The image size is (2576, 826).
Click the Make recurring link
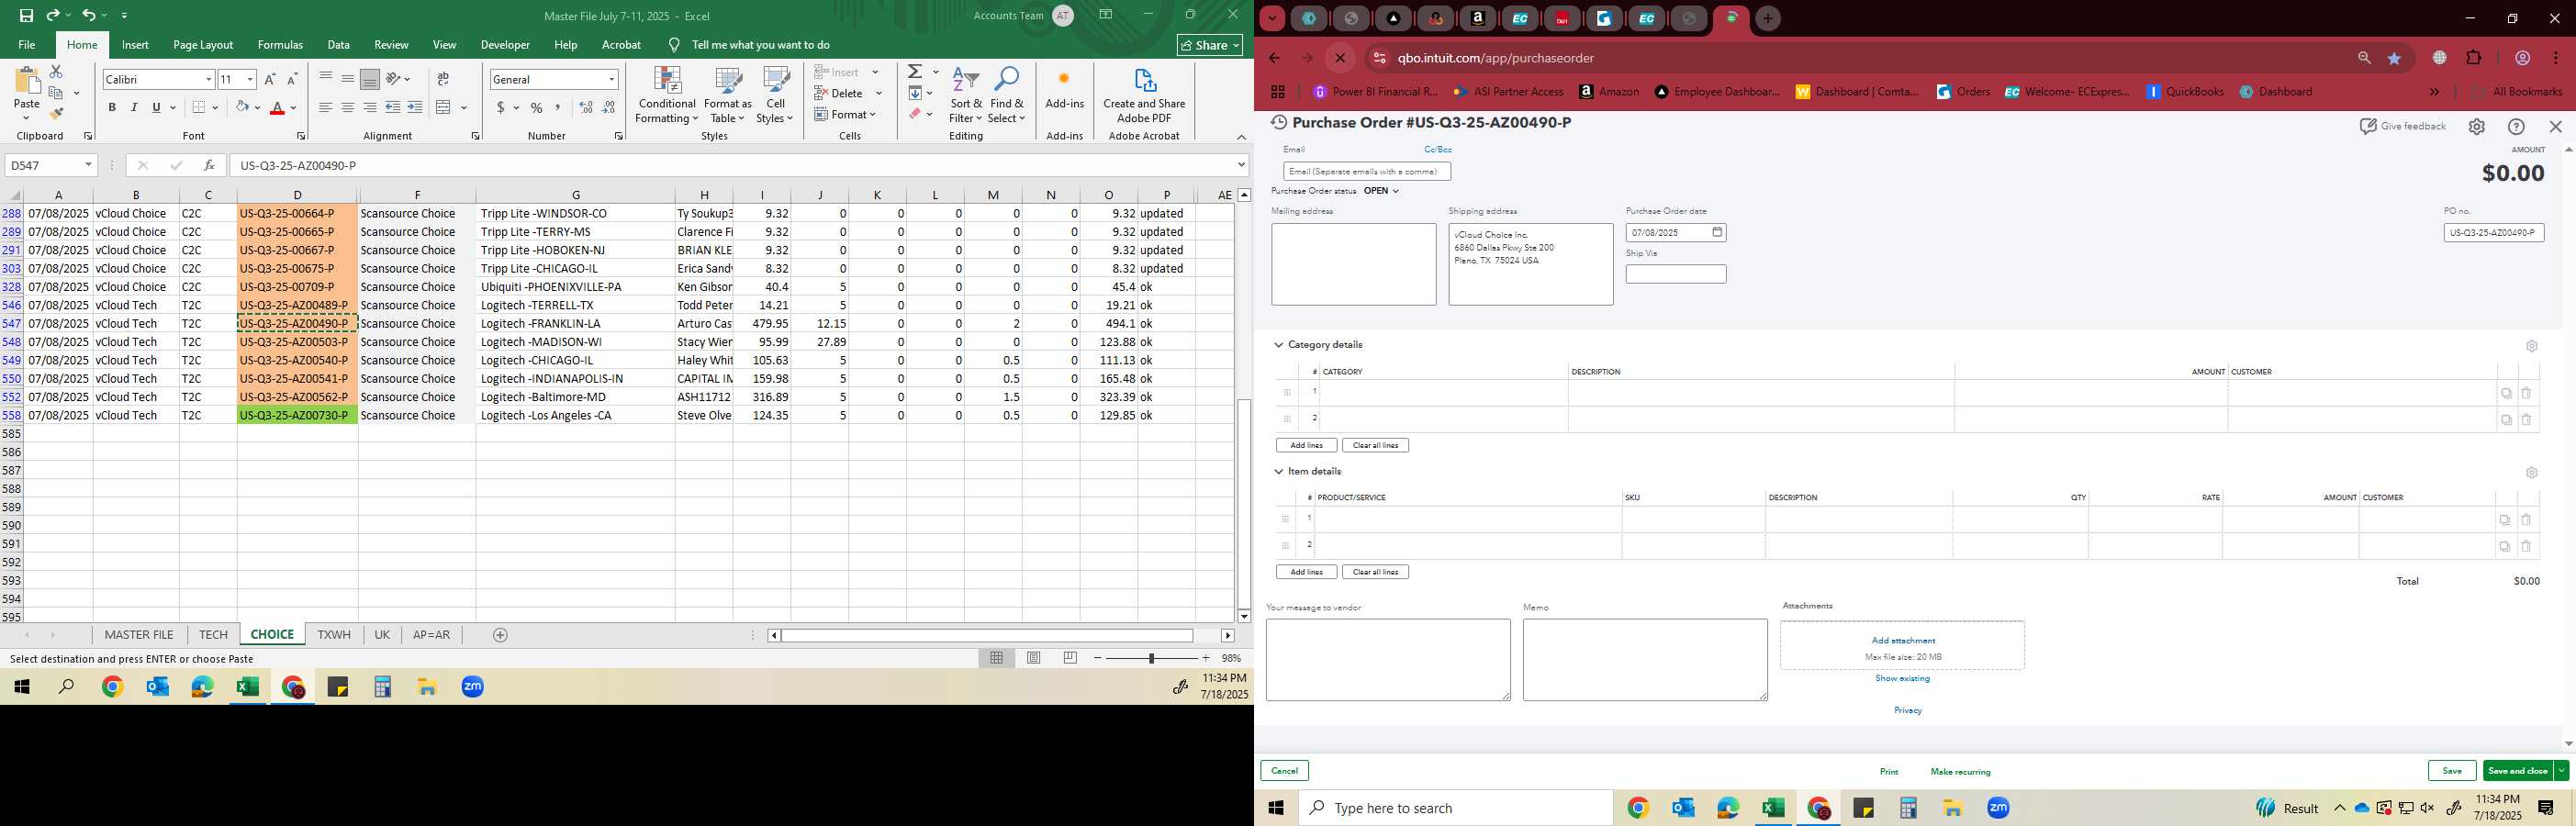1960,772
